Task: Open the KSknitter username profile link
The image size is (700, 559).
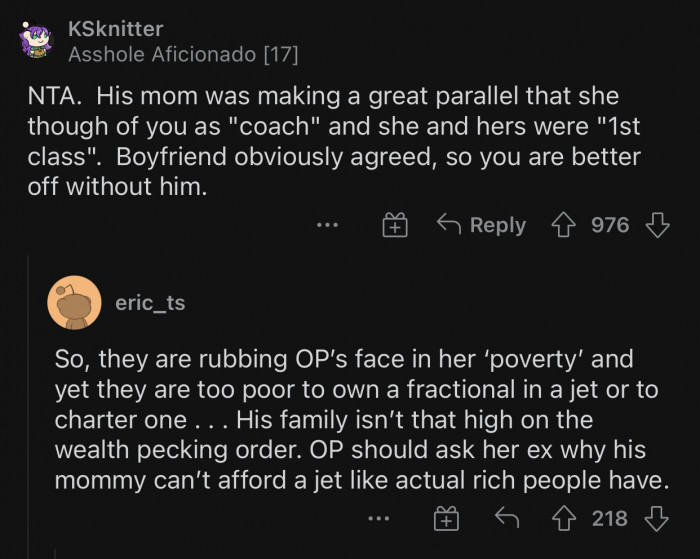Action: [x=115, y=29]
